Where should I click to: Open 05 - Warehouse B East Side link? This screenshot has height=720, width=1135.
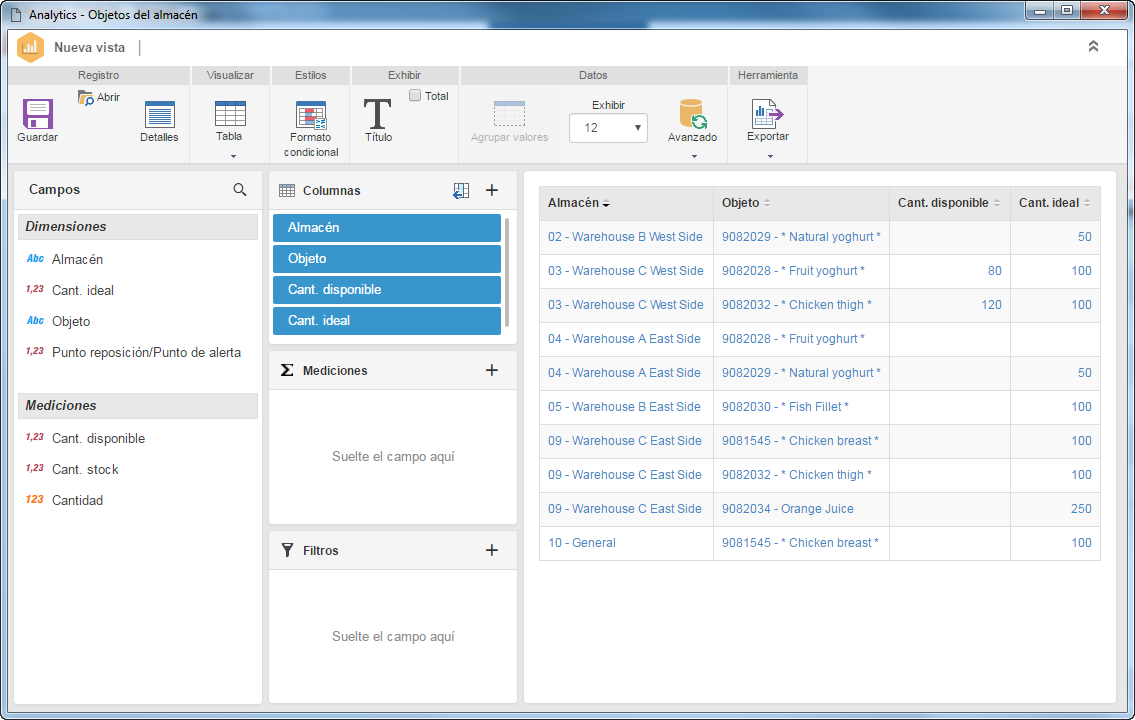(624, 407)
